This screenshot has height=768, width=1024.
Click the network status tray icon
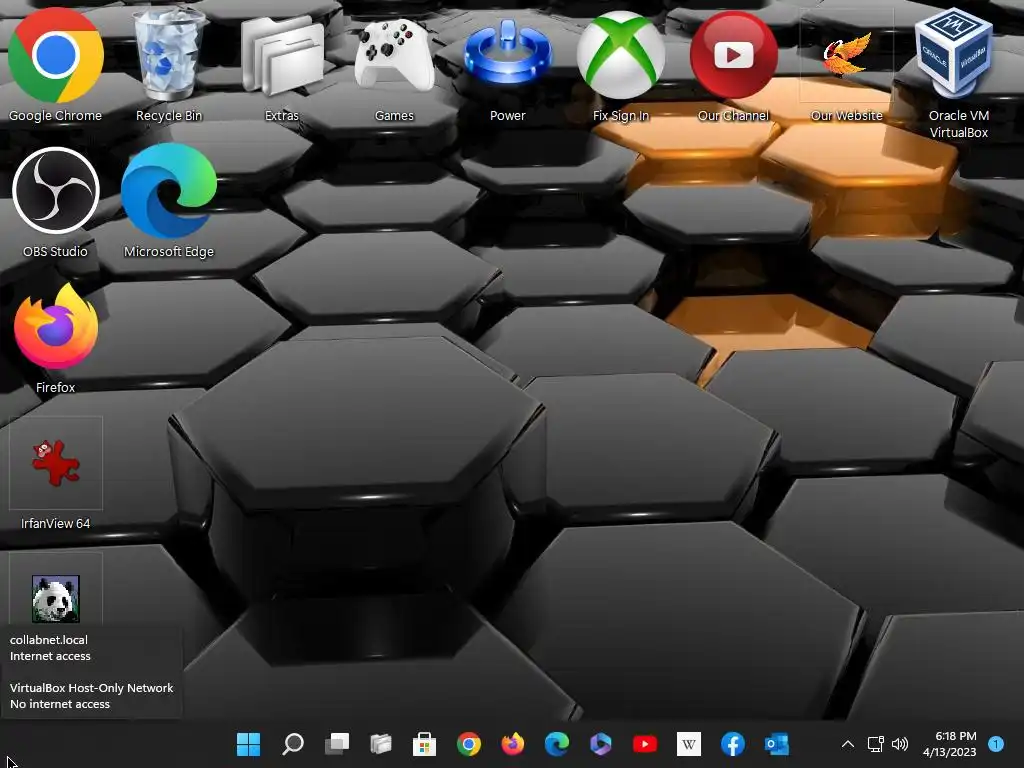point(876,744)
